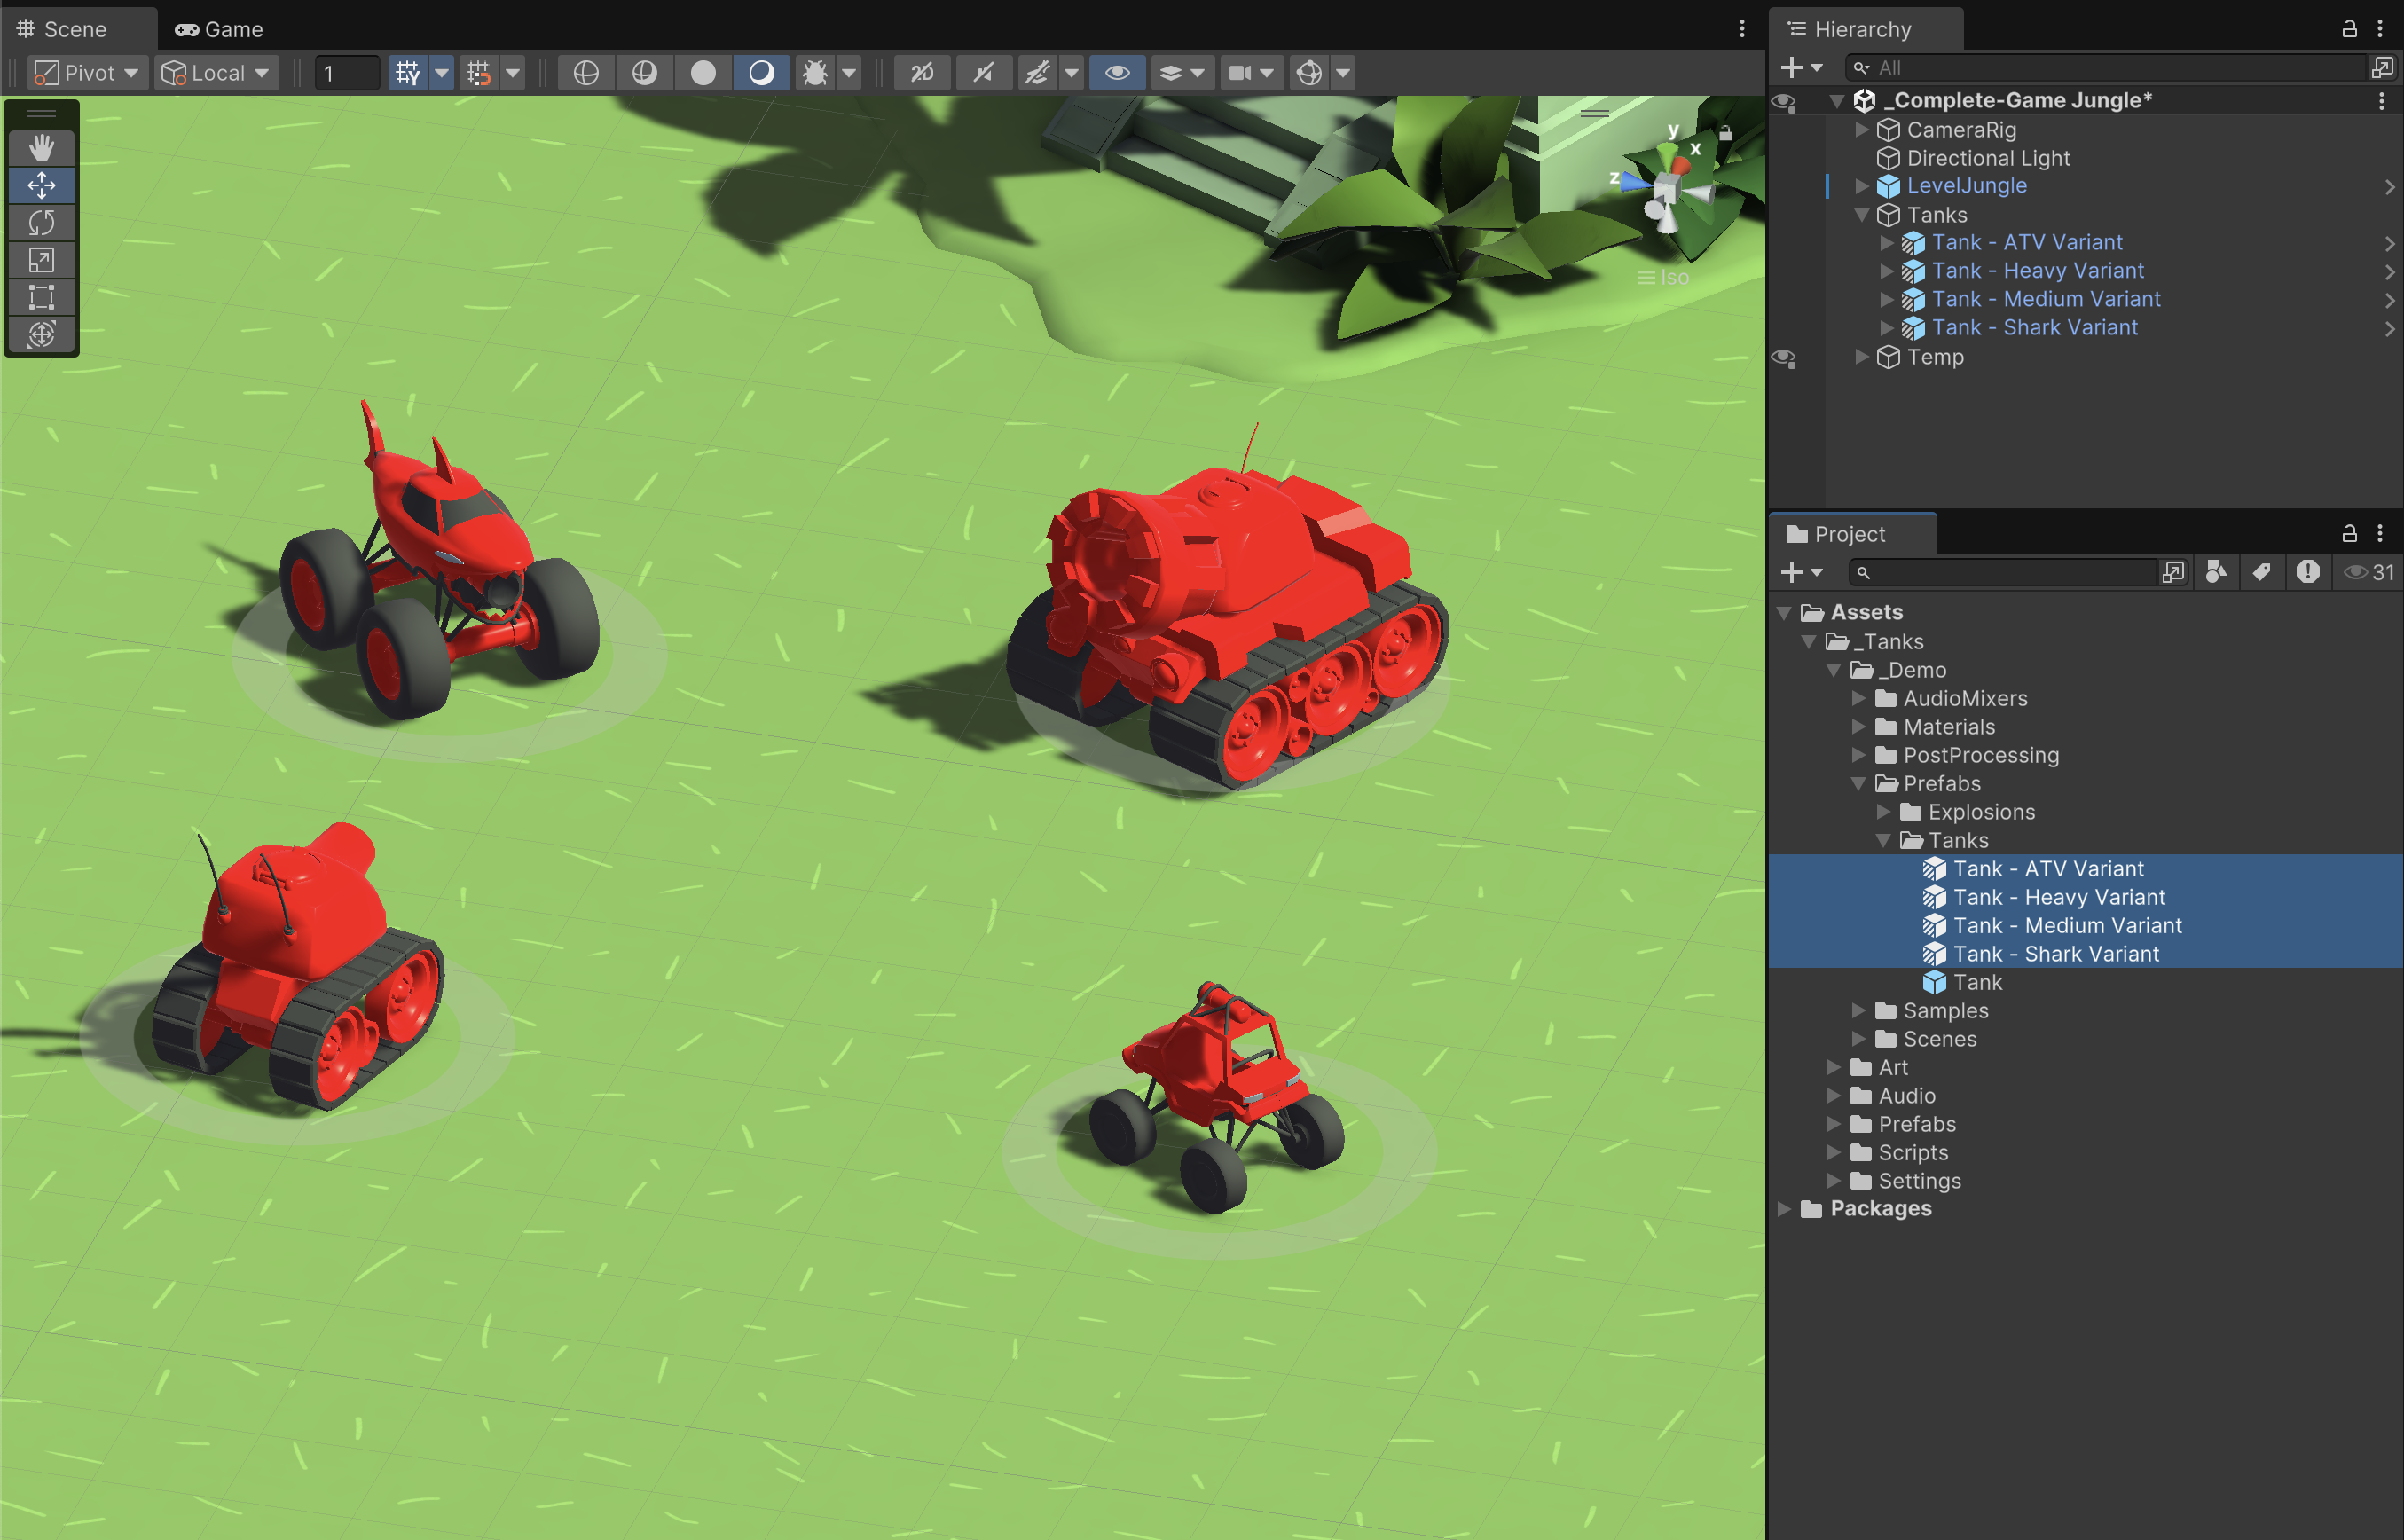Toggle audio muting in the Scene view
This screenshot has width=2404, height=1540.
click(x=984, y=72)
